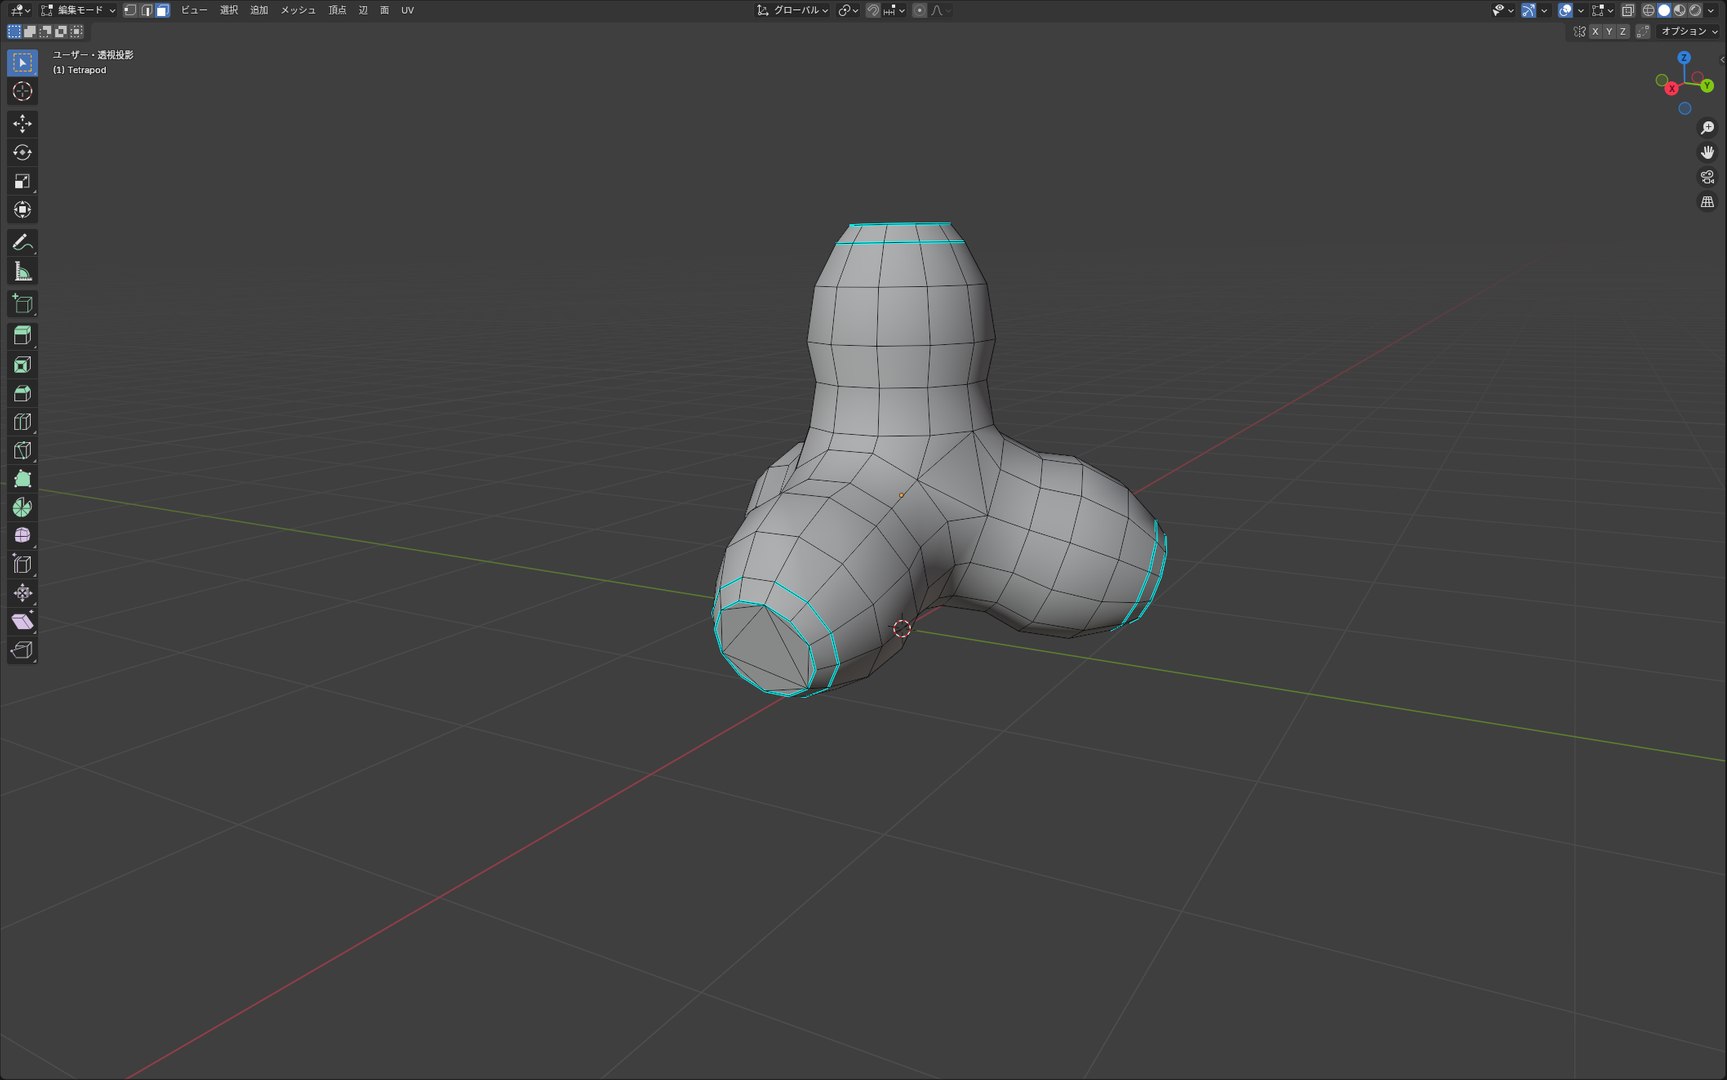Select the Scale tool
Viewport: 1727px width, 1080px height.
pyautogui.click(x=22, y=182)
